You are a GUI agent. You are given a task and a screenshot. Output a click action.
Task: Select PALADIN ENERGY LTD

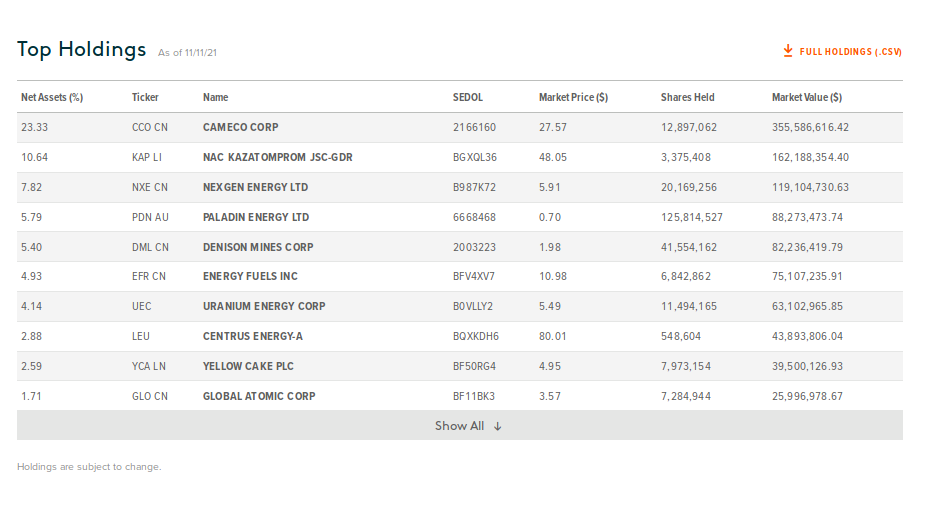click(256, 217)
